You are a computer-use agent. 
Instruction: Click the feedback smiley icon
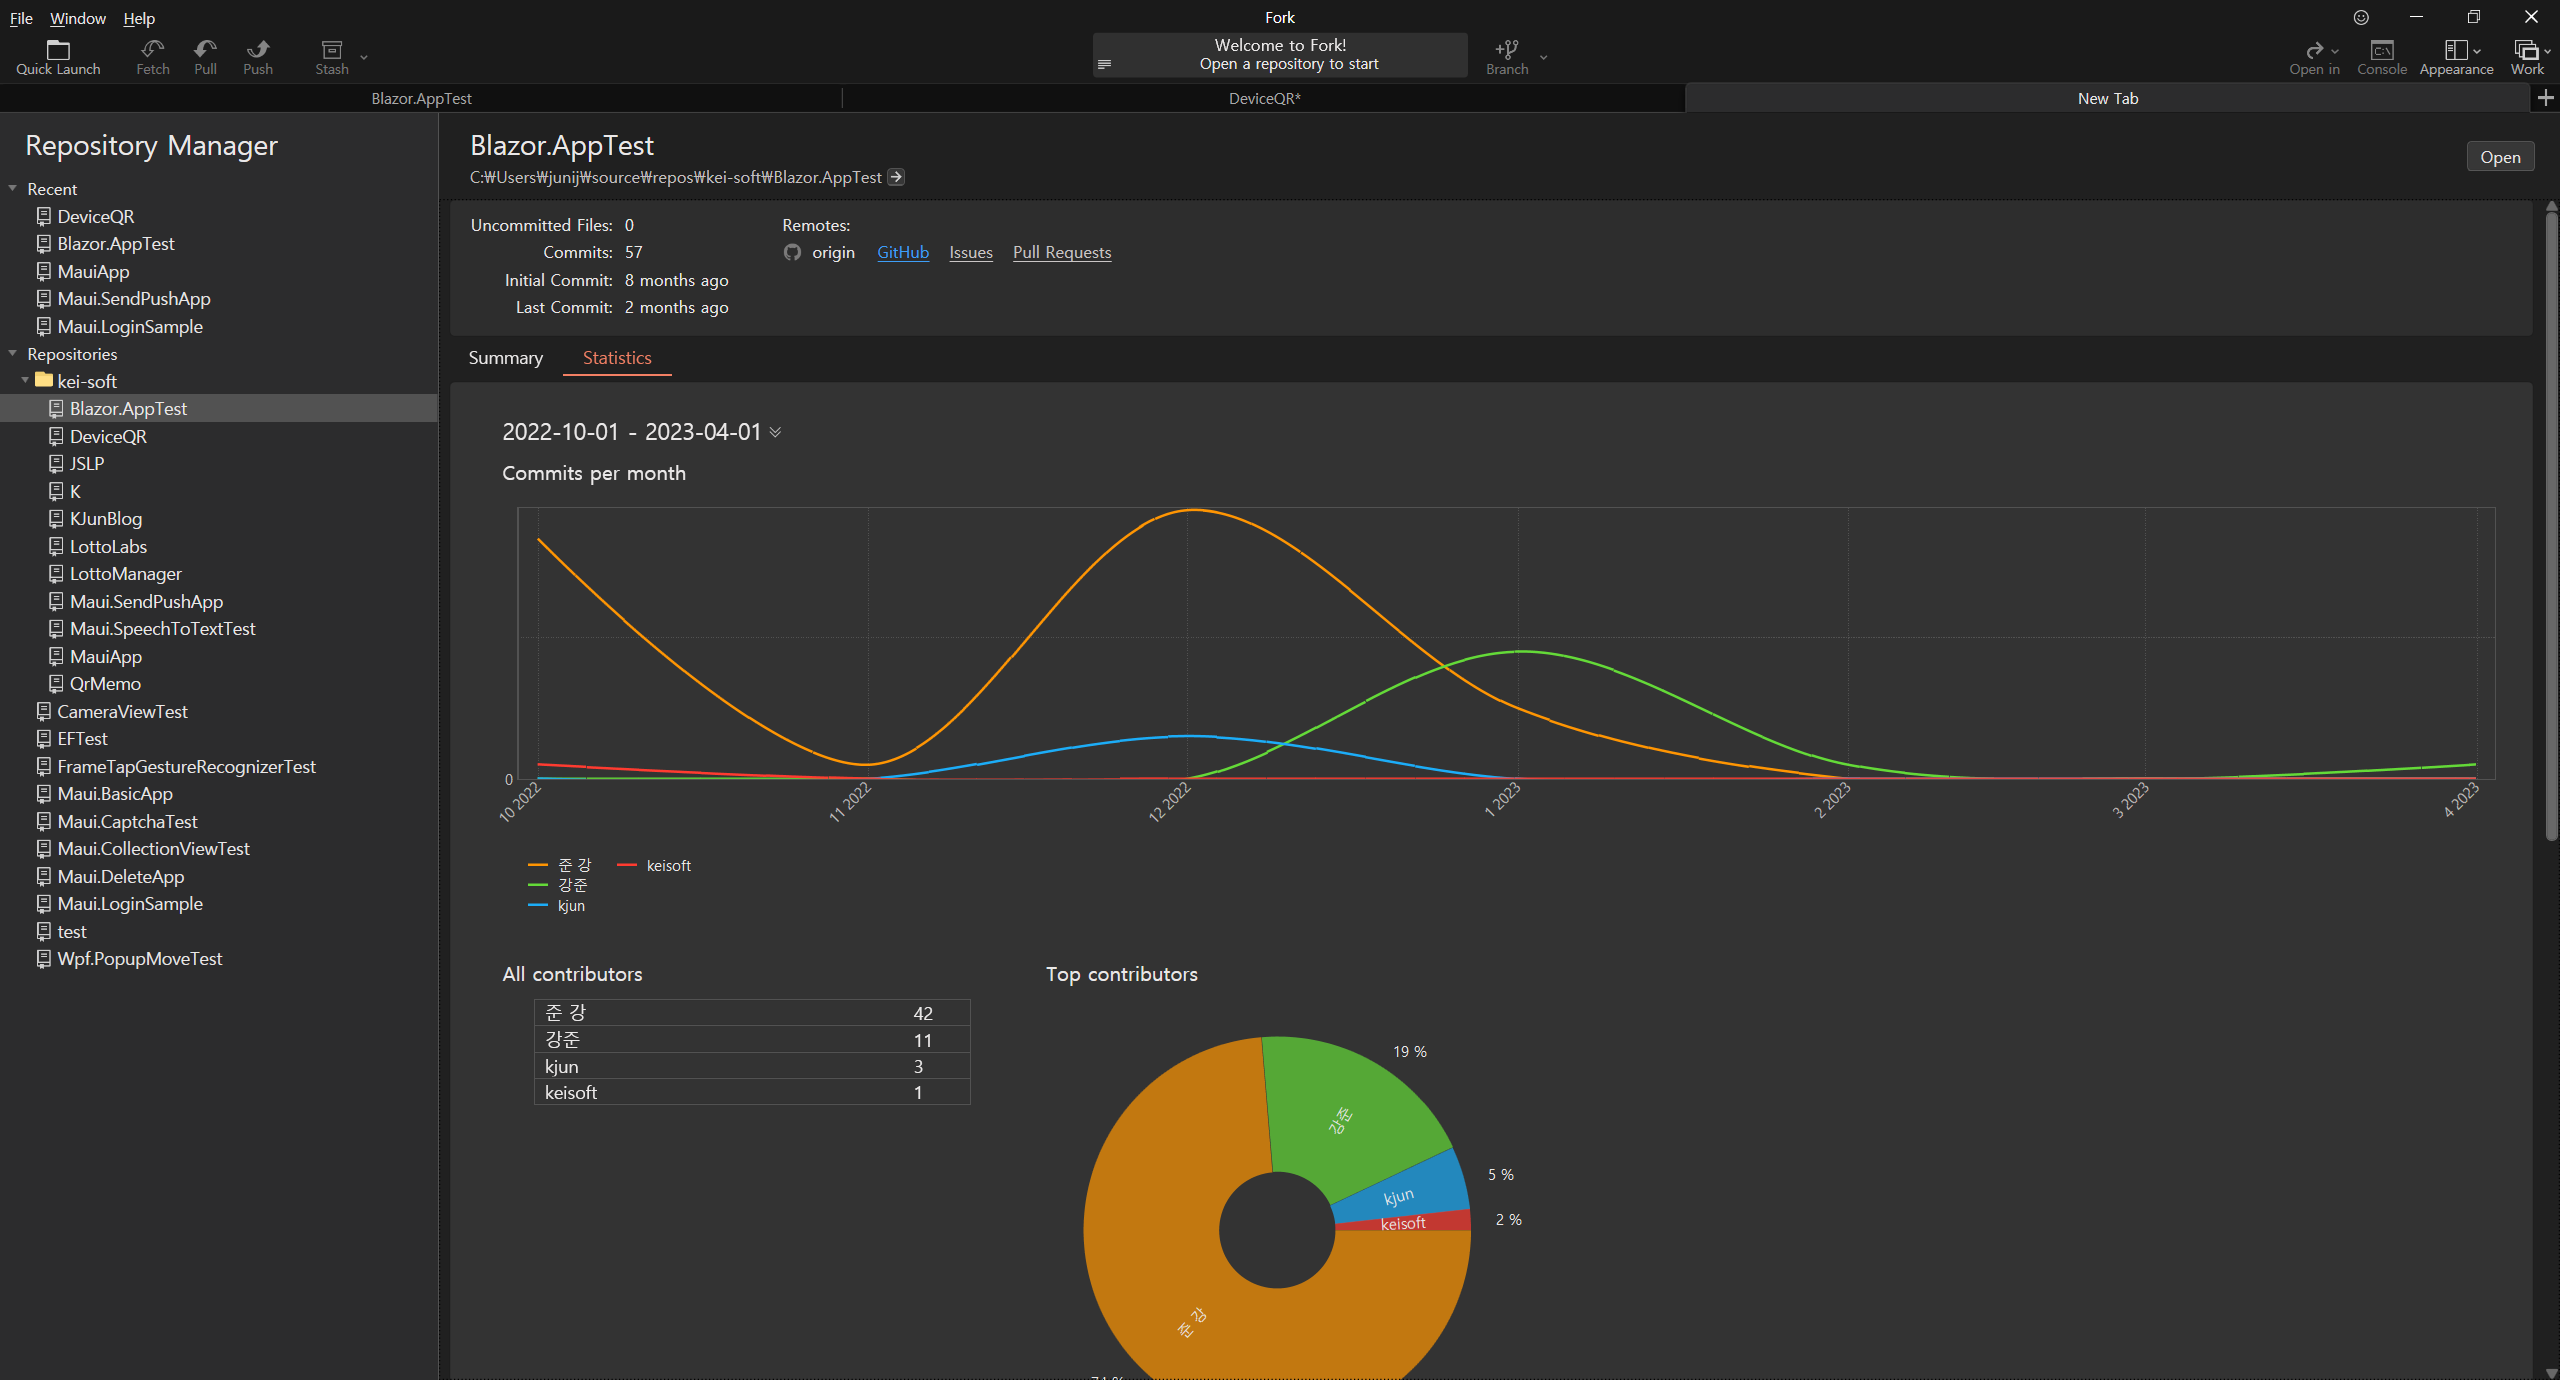click(x=2361, y=17)
